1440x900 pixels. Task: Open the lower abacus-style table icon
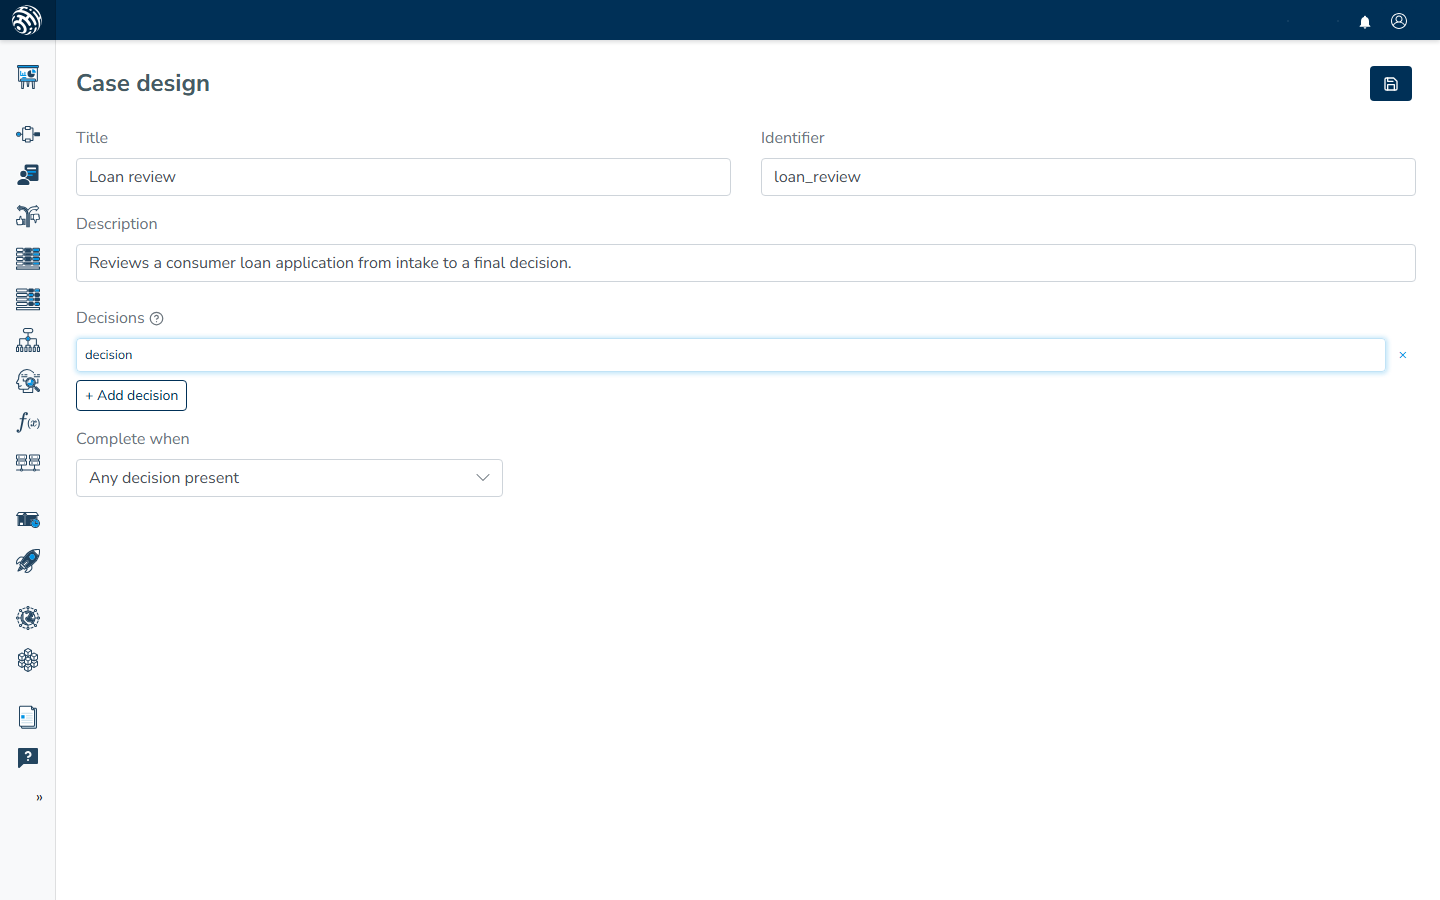[28, 298]
